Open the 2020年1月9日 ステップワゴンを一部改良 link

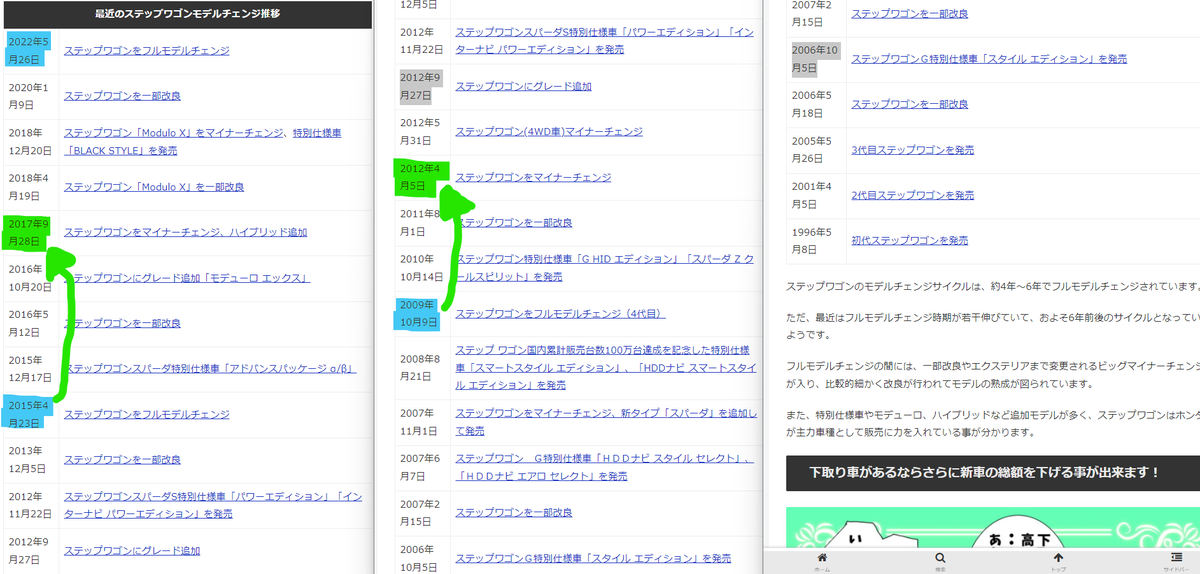[x=122, y=96]
